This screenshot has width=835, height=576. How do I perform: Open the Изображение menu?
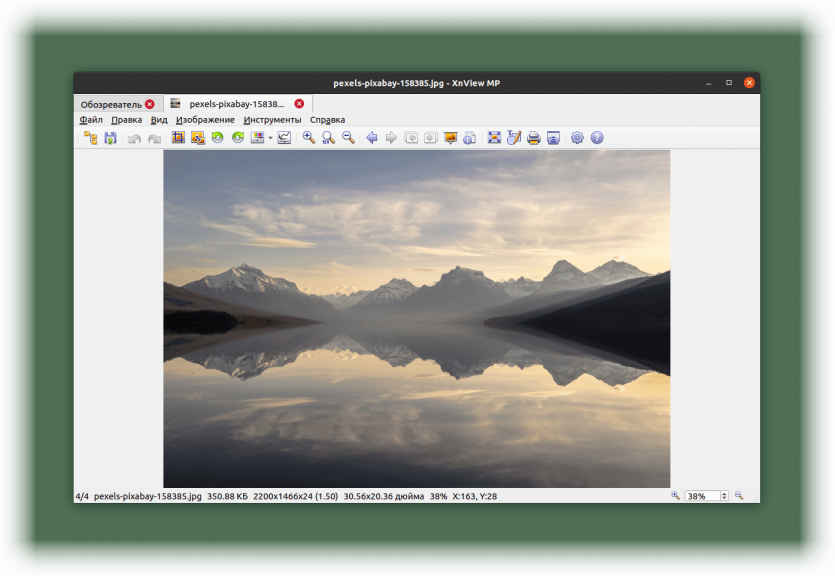click(205, 120)
